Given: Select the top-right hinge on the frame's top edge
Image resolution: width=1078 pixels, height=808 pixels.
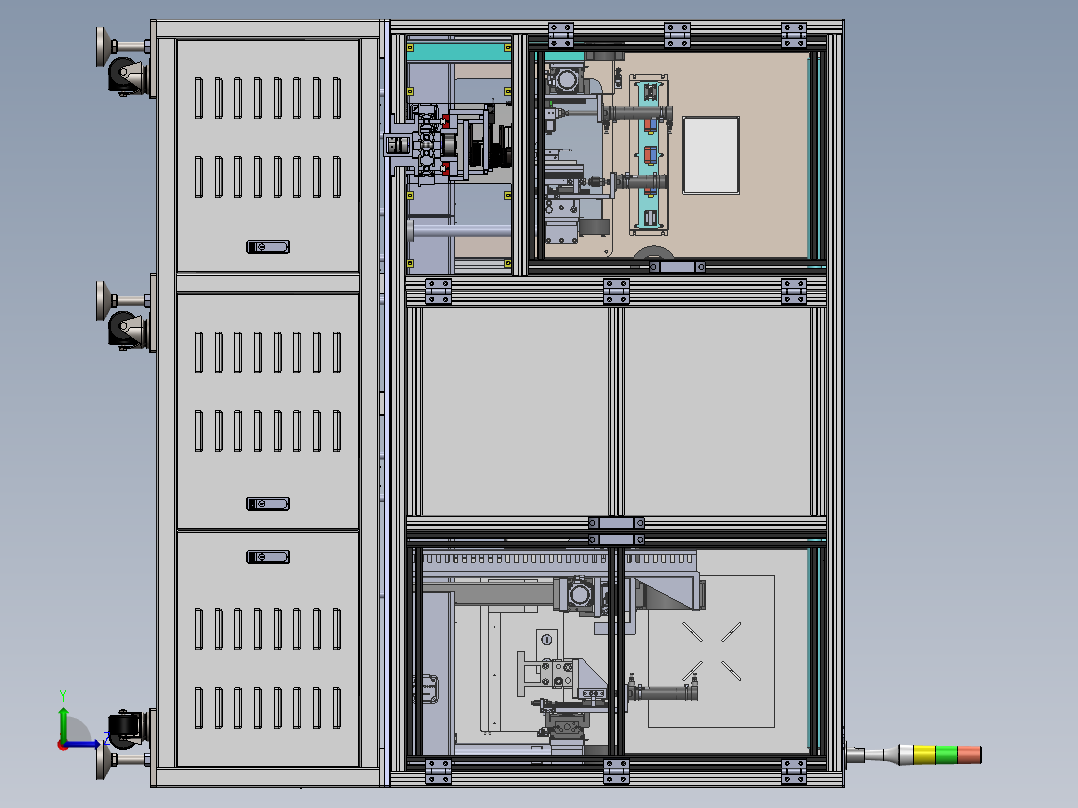Looking at the screenshot, I should (x=793, y=35).
